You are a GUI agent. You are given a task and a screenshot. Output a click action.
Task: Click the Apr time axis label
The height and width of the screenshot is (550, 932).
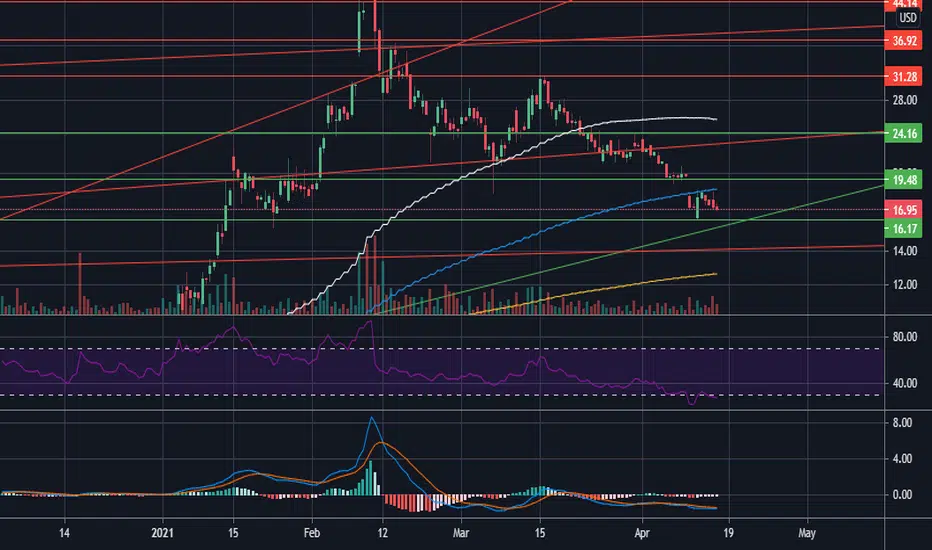[642, 533]
